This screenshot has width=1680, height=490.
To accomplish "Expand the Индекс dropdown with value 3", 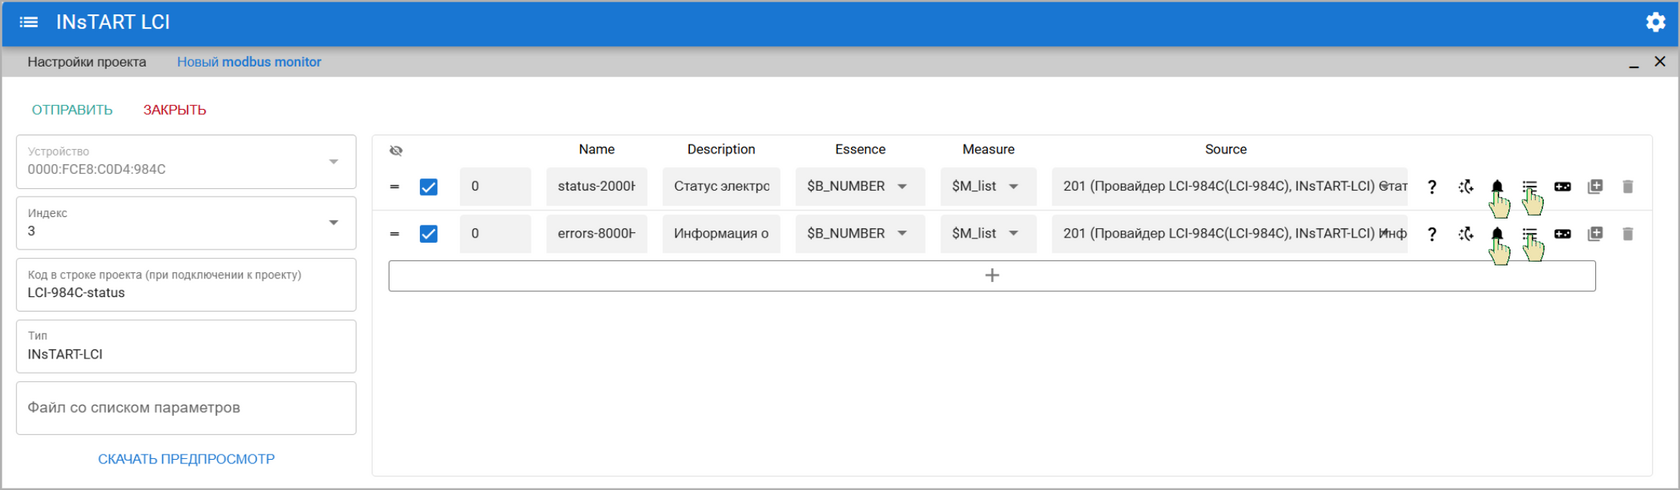I will point(186,223).
